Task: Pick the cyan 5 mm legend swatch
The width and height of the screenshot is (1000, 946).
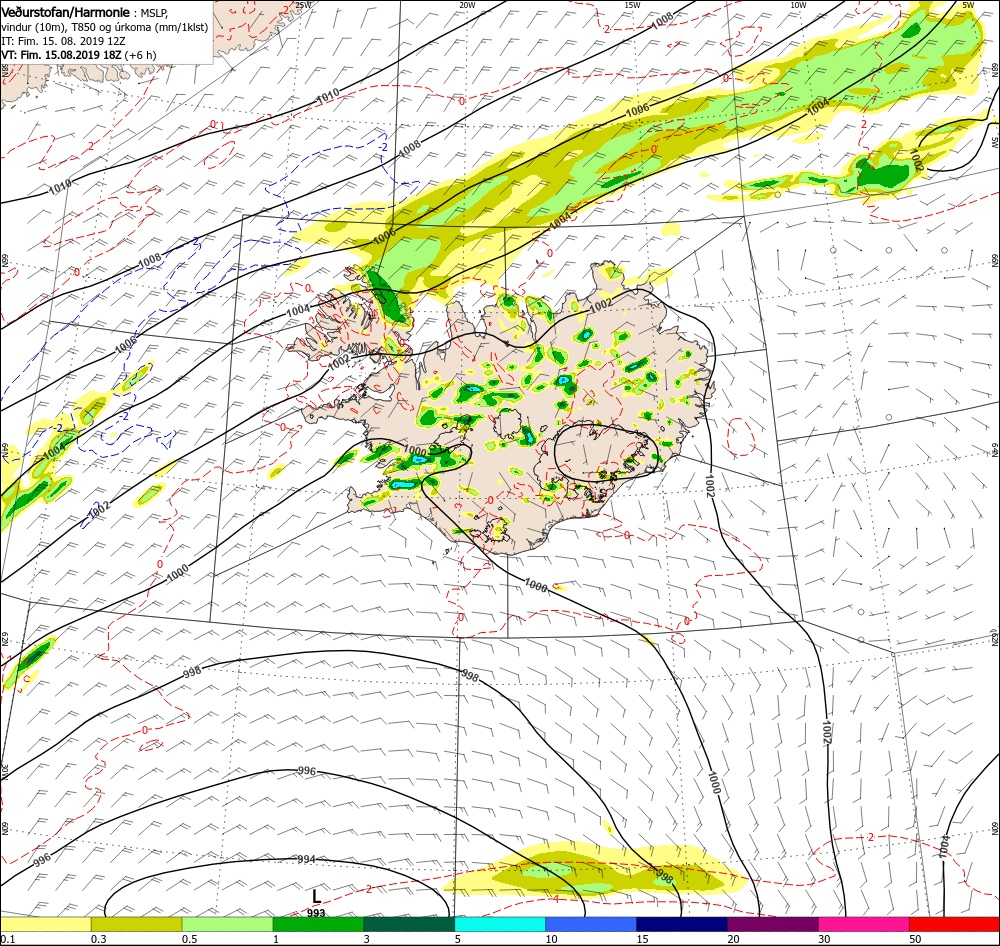Action: (500, 924)
